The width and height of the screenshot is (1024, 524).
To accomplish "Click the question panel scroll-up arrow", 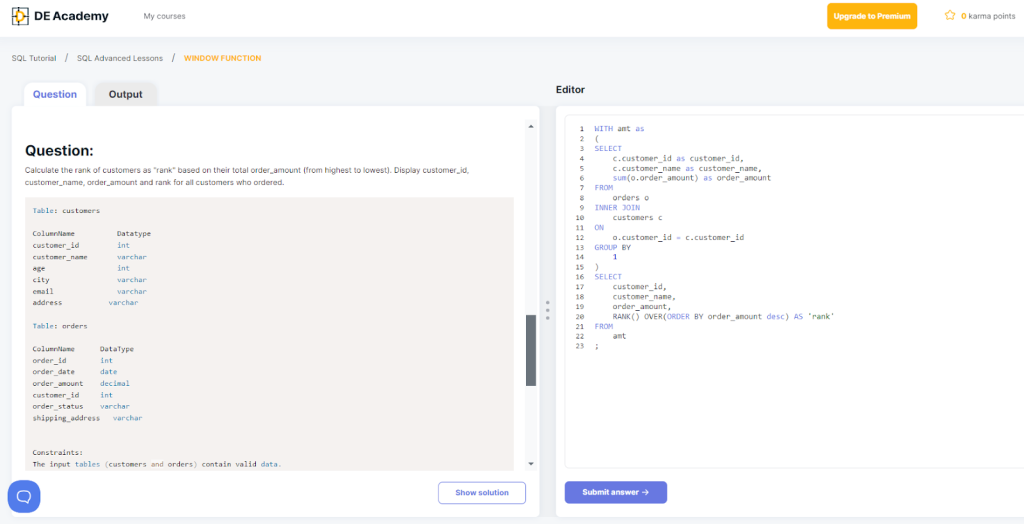I will pyautogui.click(x=531, y=127).
